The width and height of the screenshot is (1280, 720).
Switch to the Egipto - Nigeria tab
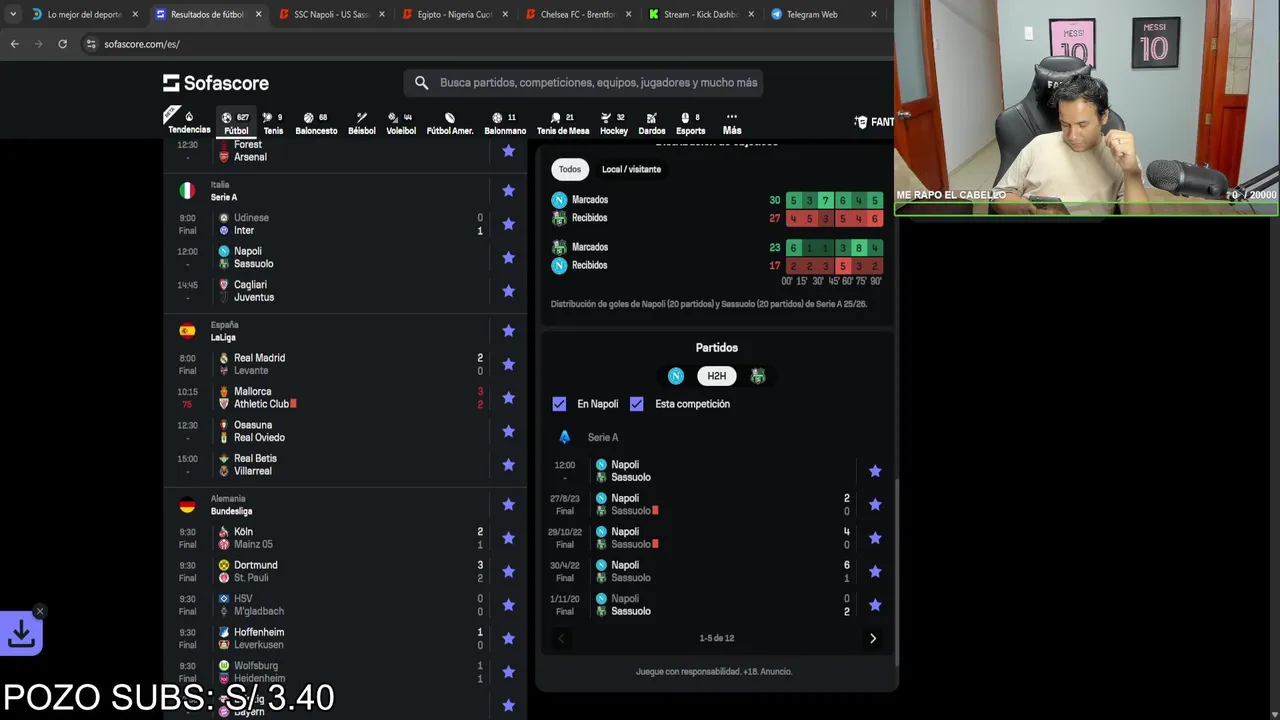454,15
